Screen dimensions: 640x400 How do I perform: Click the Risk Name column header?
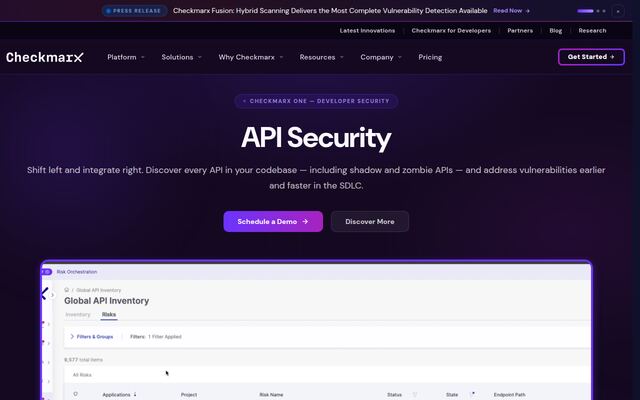pyautogui.click(x=271, y=395)
